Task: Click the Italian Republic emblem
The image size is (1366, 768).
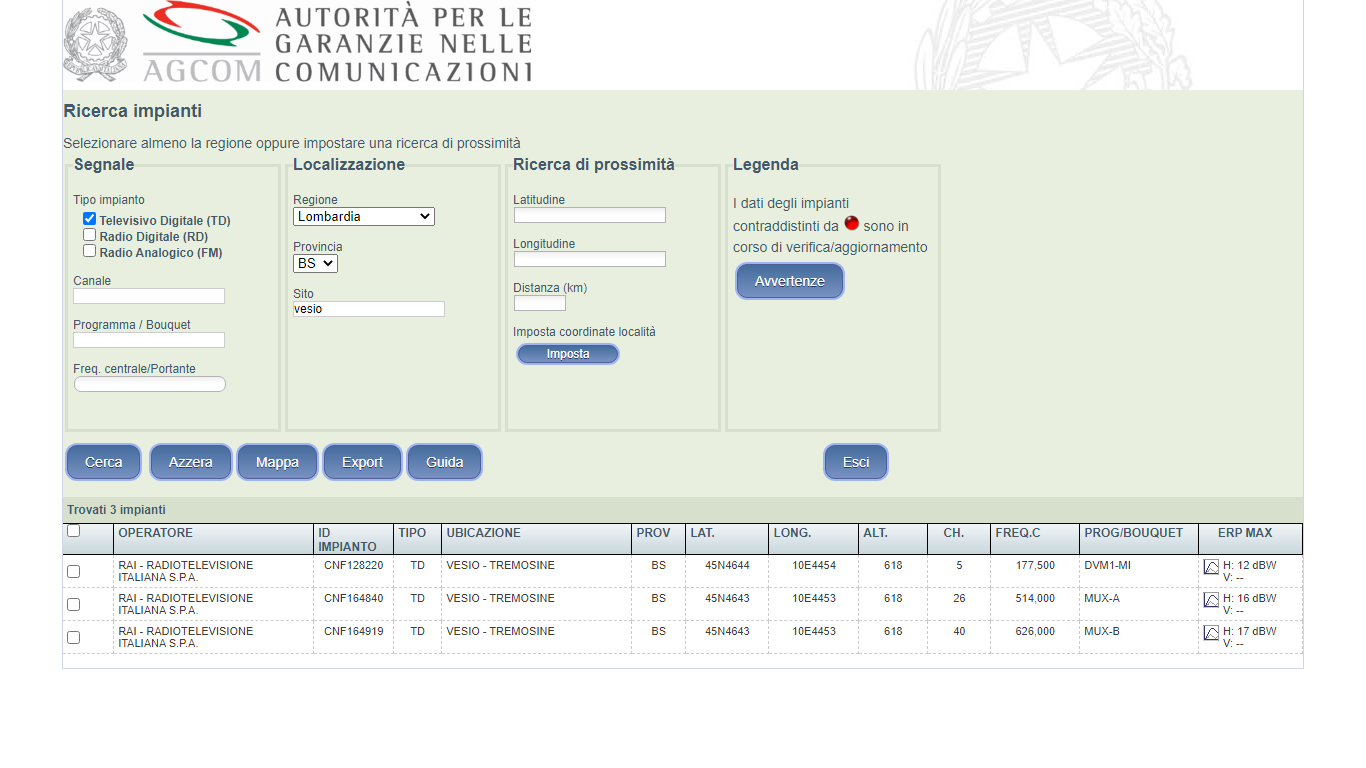Action: tap(96, 44)
